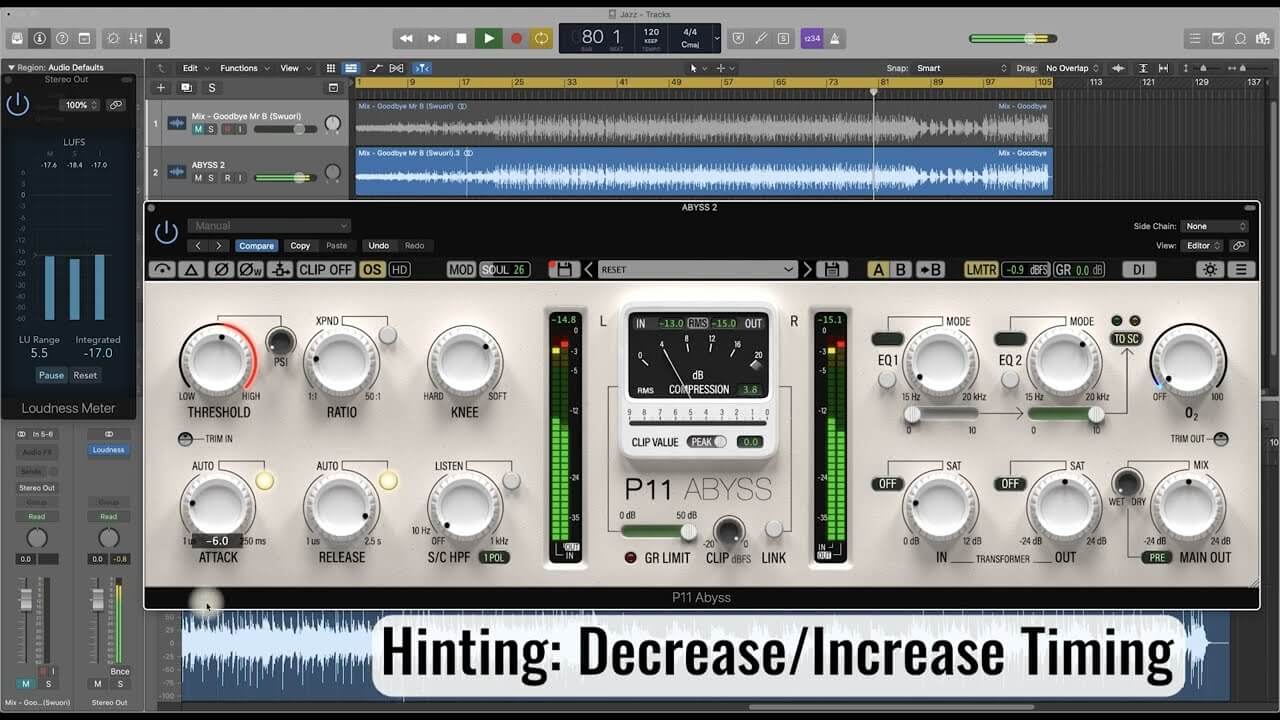
Task: Toggle the CLIP OFF button
Action: (326, 270)
